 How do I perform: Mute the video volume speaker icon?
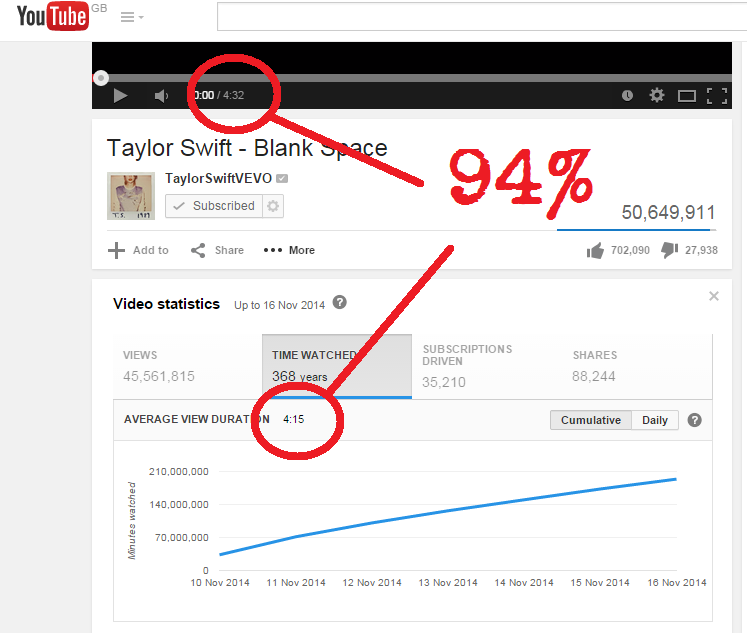(x=162, y=96)
